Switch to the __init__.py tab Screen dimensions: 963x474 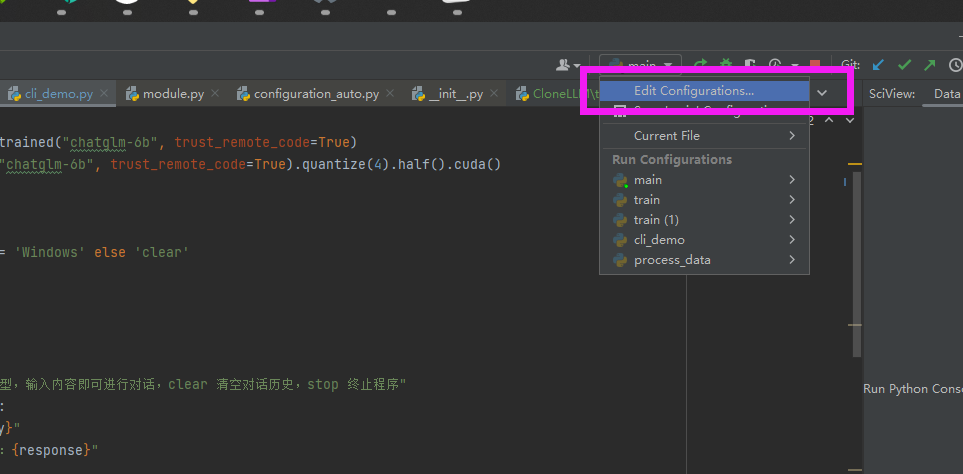456,94
